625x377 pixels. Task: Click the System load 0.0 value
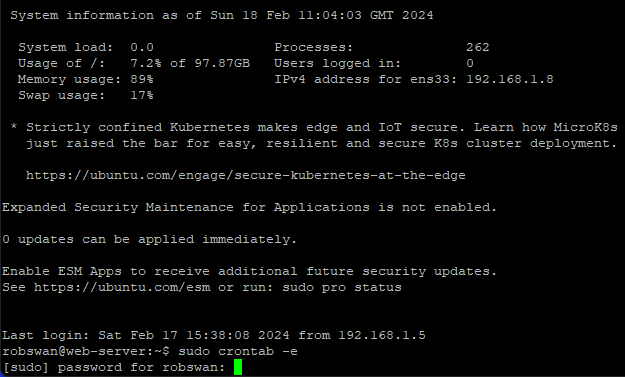point(142,47)
